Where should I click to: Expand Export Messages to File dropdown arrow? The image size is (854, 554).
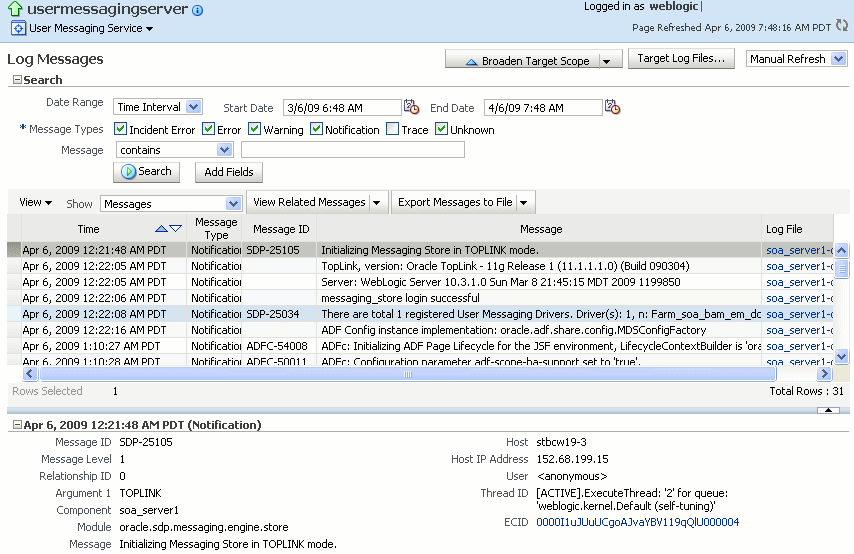(x=523, y=203)
